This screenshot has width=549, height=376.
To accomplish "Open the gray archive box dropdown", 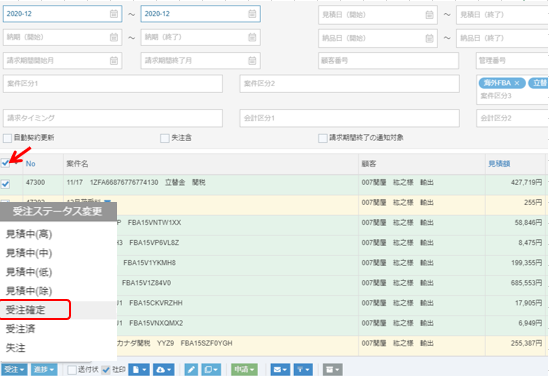I will [332, 369].
